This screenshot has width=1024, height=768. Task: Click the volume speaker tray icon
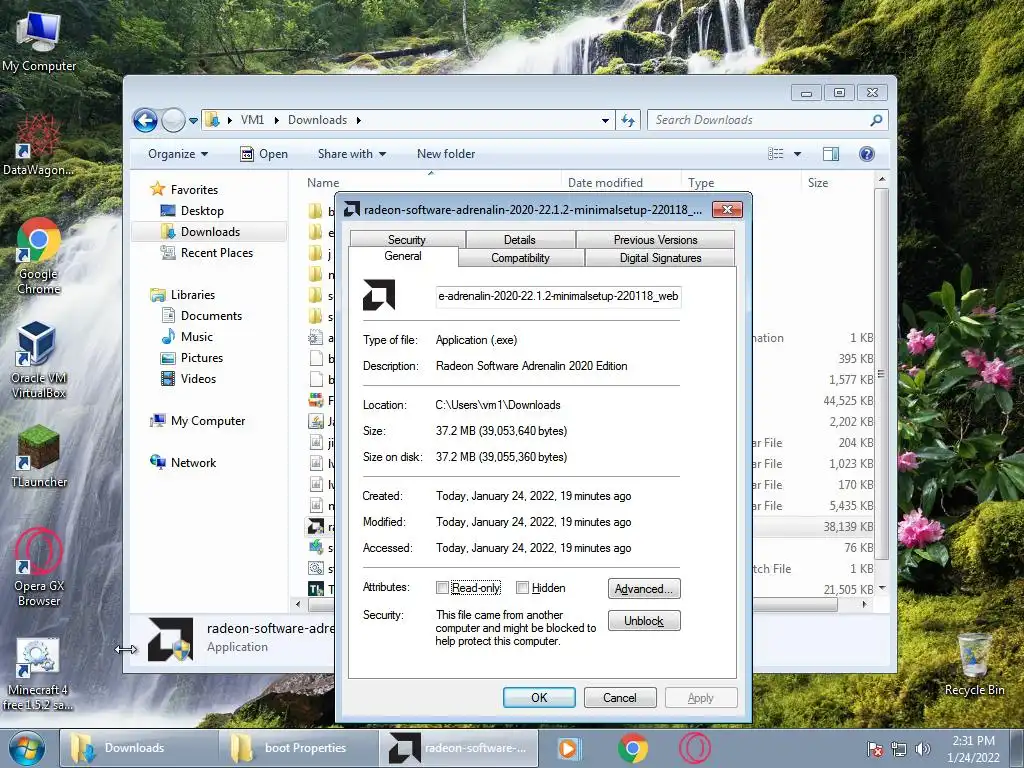tap(922, 749)
